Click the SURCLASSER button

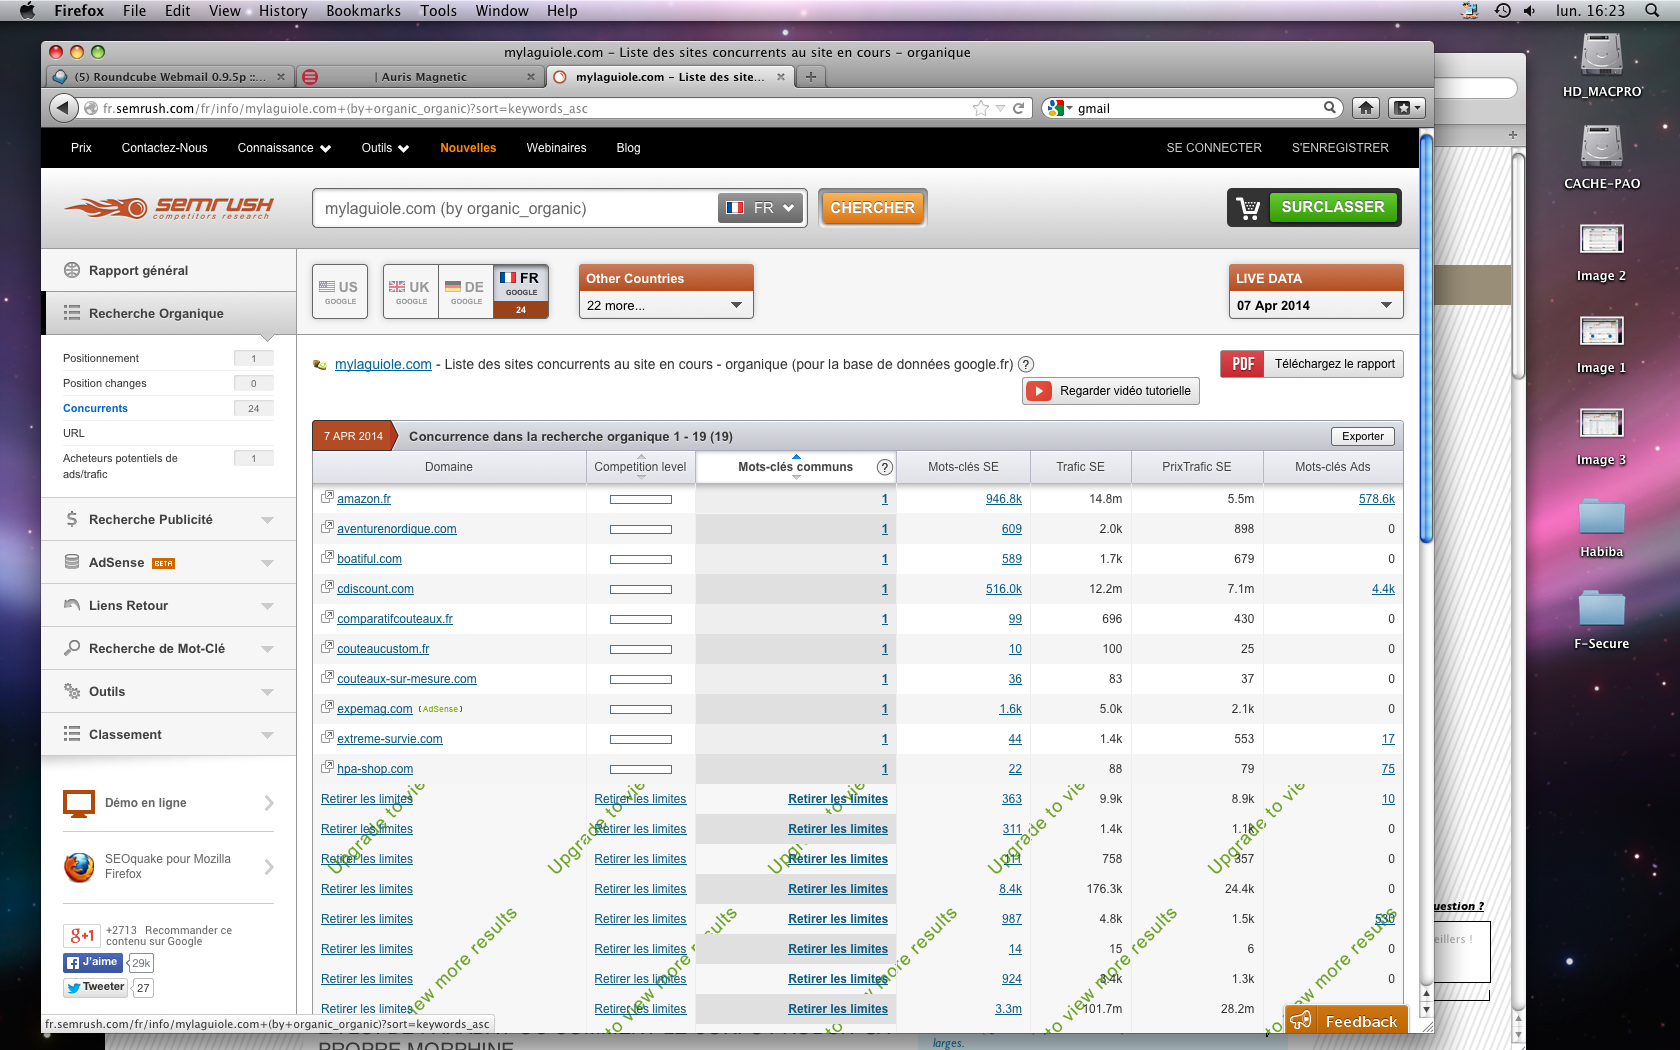[1332, 207]
